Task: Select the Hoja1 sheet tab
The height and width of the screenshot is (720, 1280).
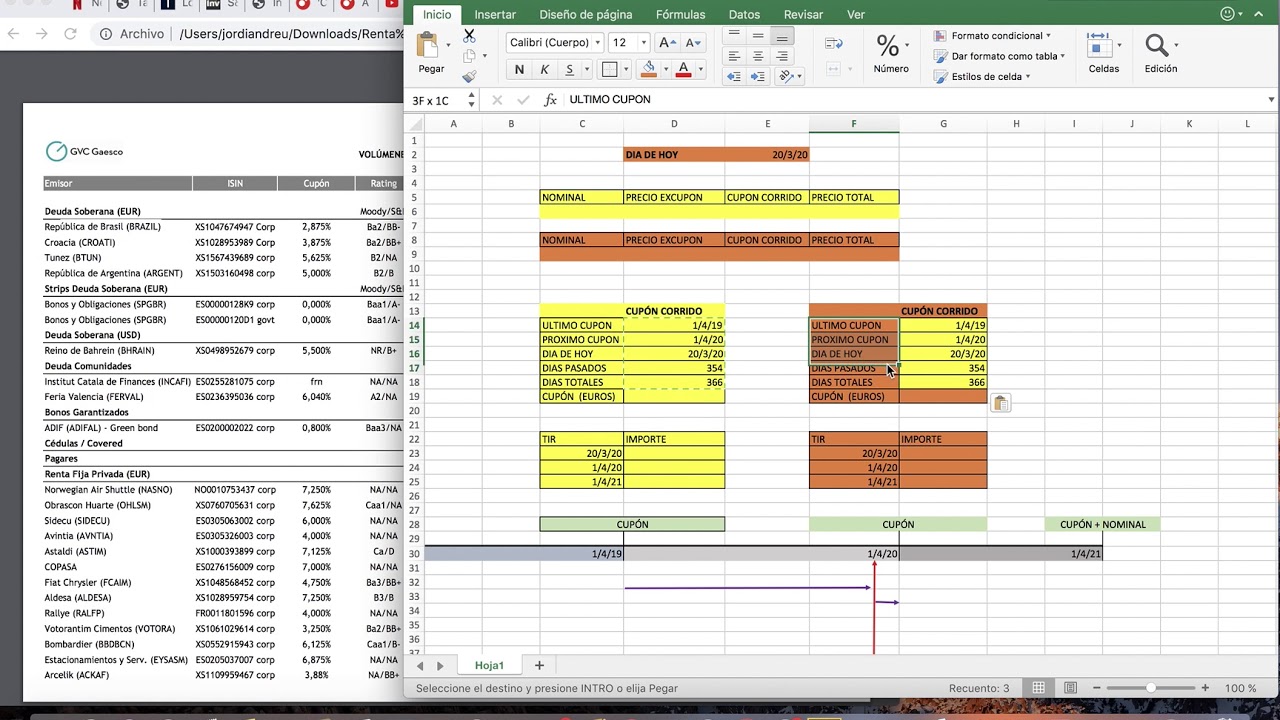Action: point(489,665)
